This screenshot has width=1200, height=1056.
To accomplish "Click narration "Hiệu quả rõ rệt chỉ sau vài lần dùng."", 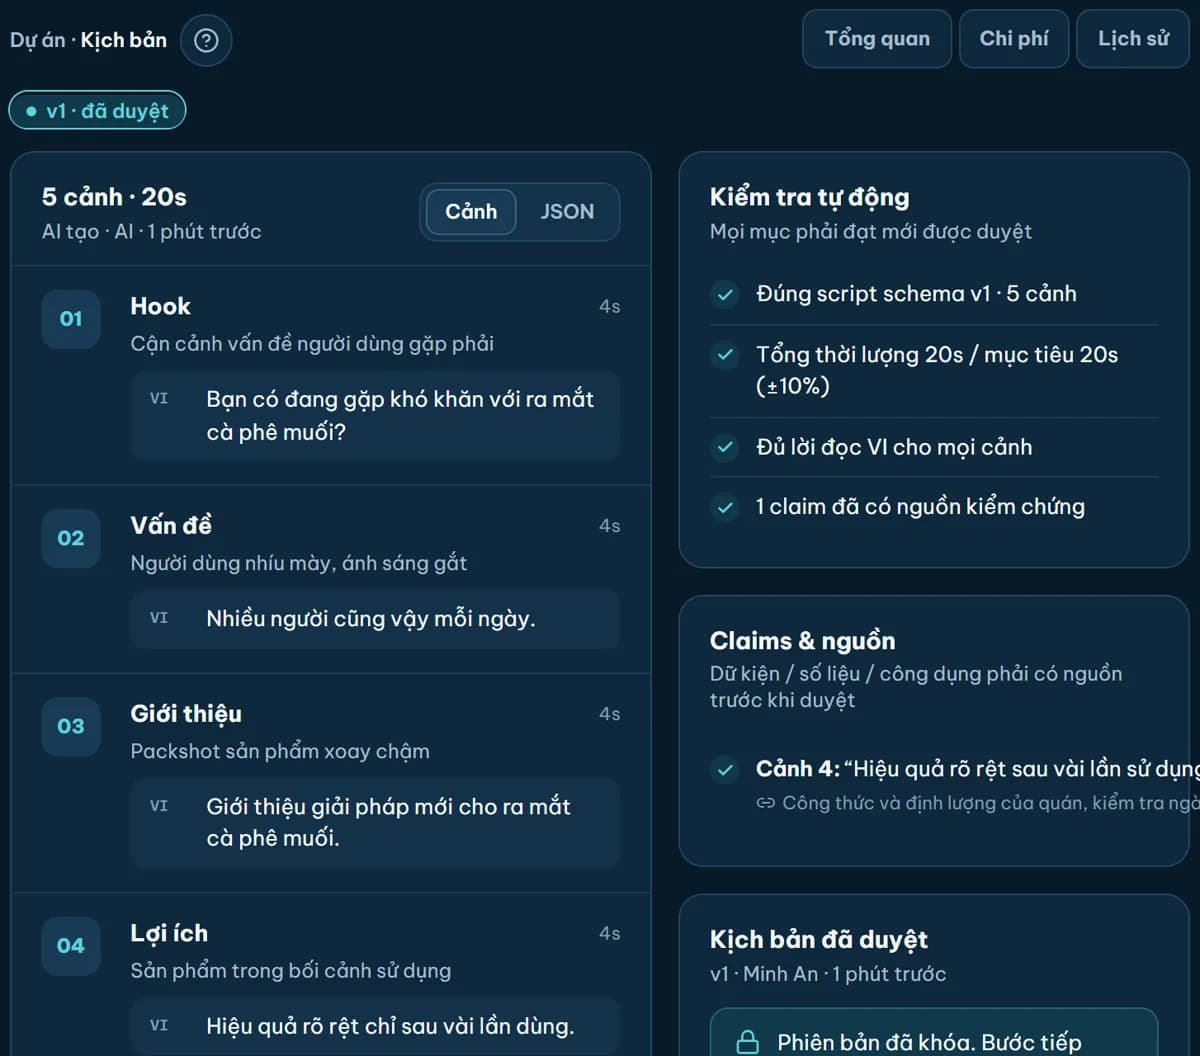I will click(x=390, y=1026).
